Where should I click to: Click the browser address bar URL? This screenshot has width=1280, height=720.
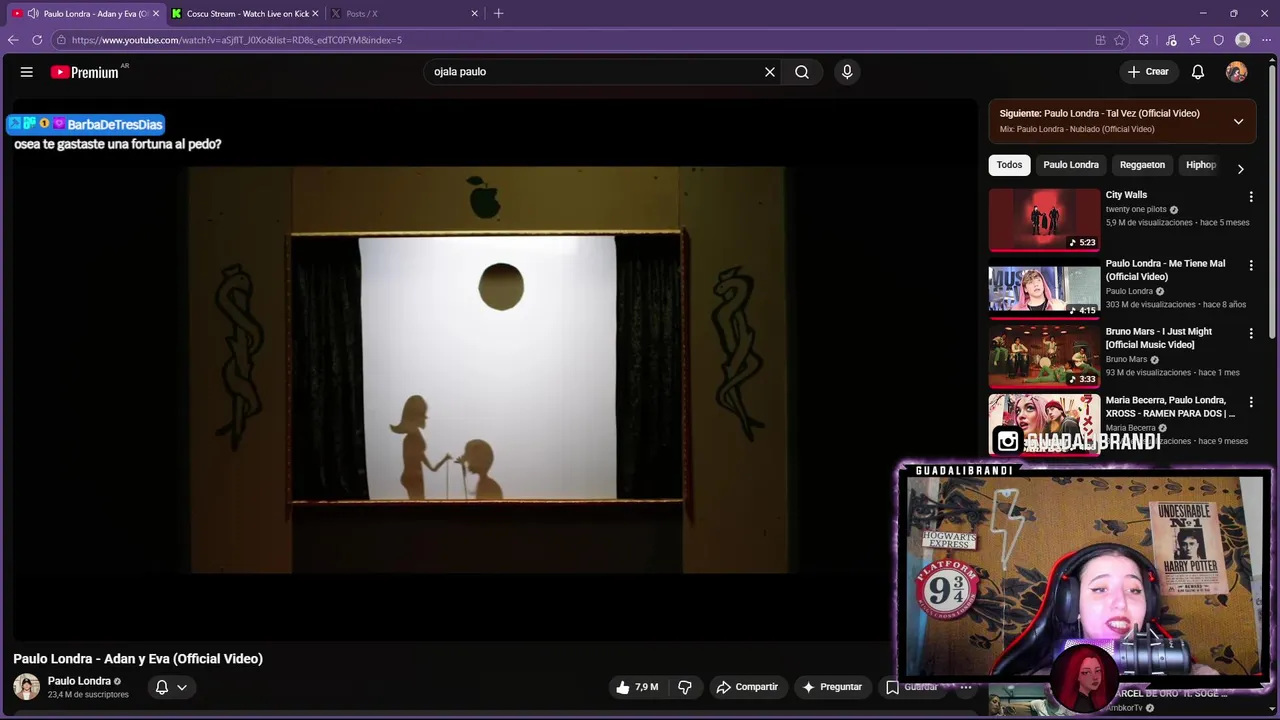(237, 40)
